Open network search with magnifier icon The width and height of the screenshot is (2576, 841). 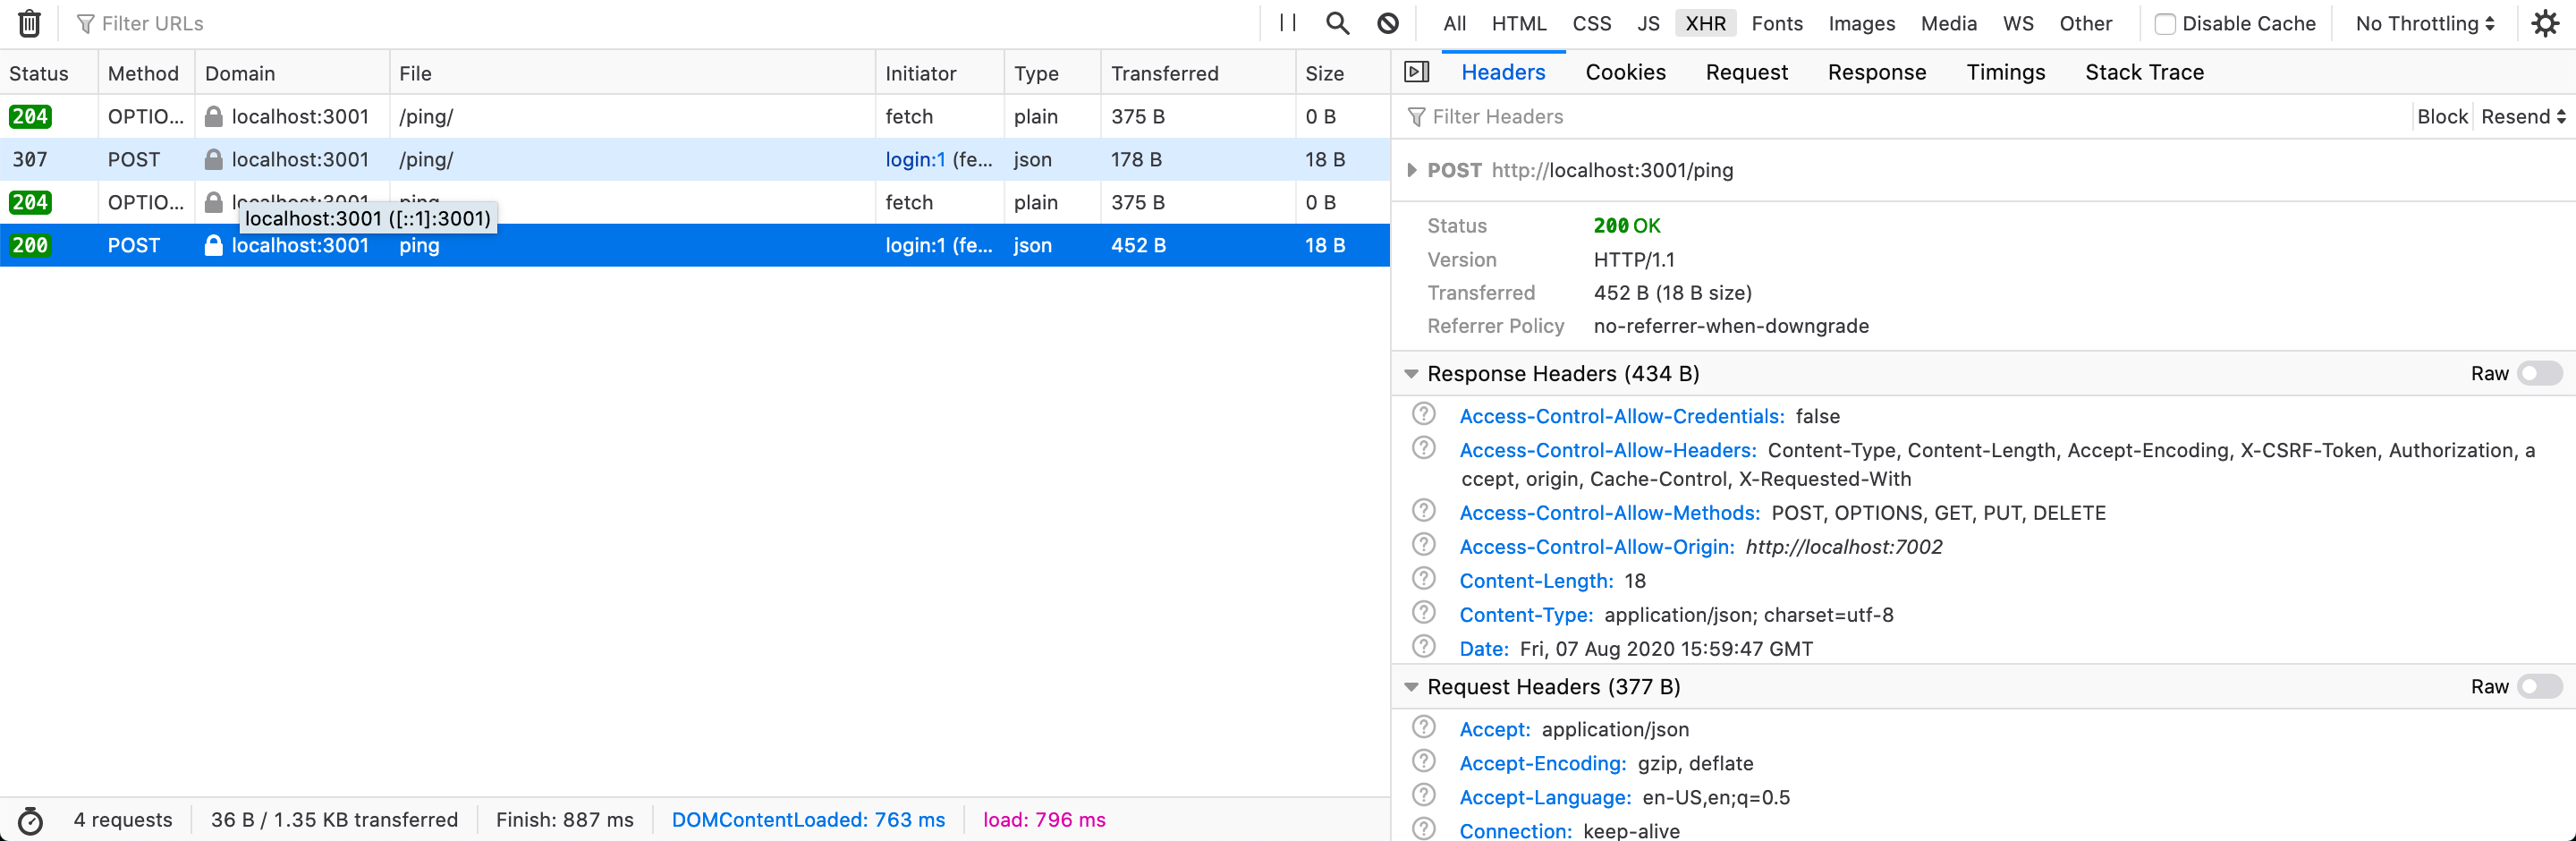click(1337, 23)
